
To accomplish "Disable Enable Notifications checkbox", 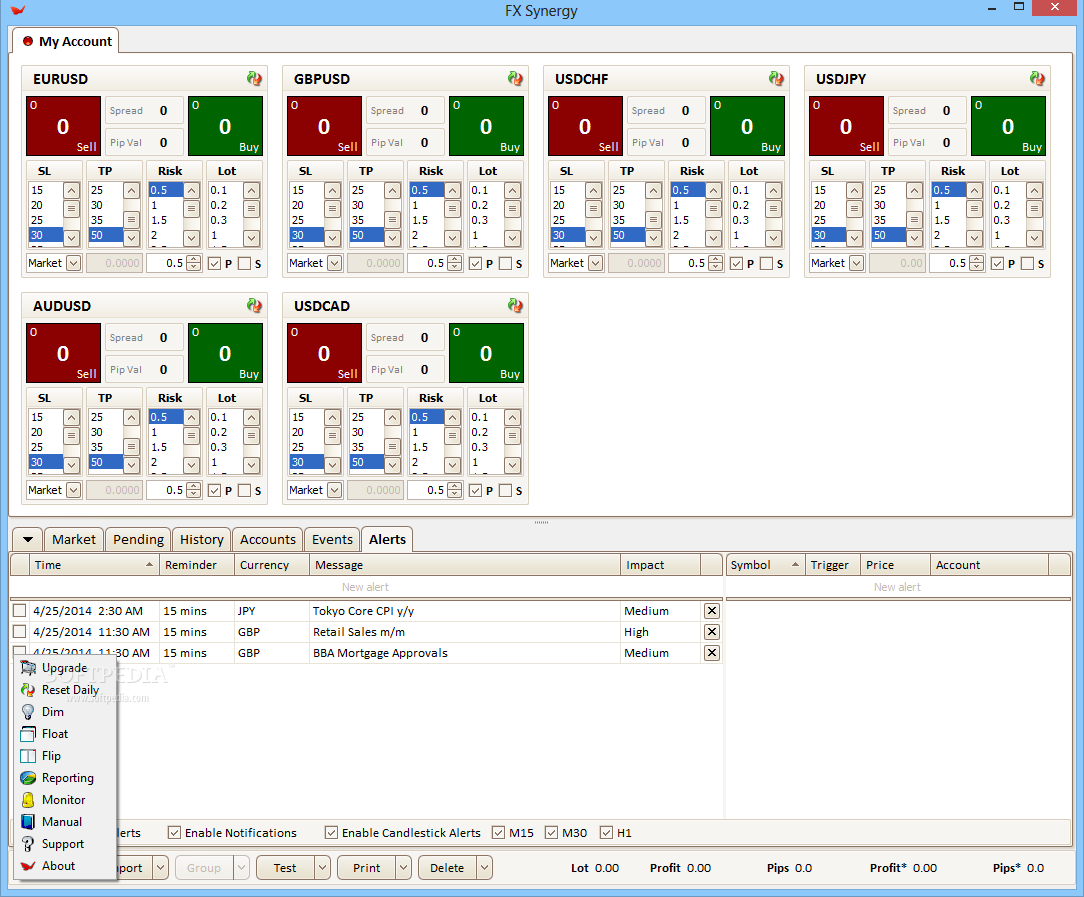I will (x=174, y=833).
